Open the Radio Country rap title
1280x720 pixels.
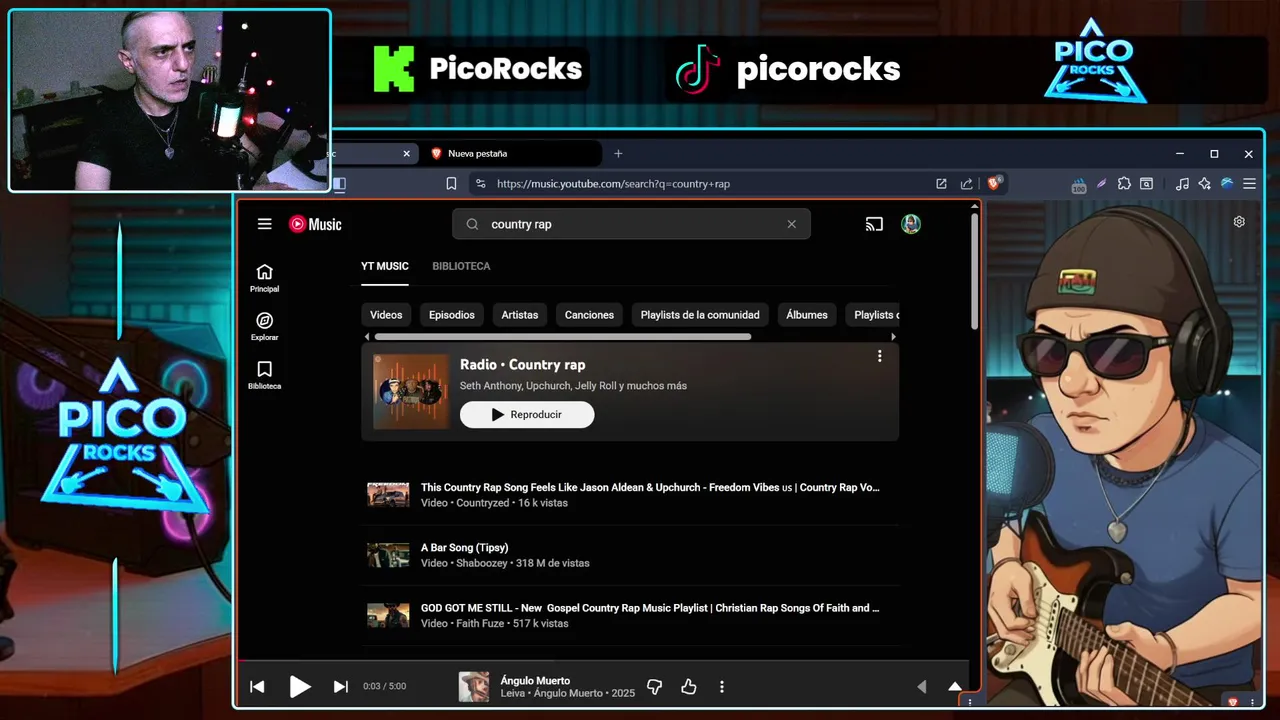point(522,364)
